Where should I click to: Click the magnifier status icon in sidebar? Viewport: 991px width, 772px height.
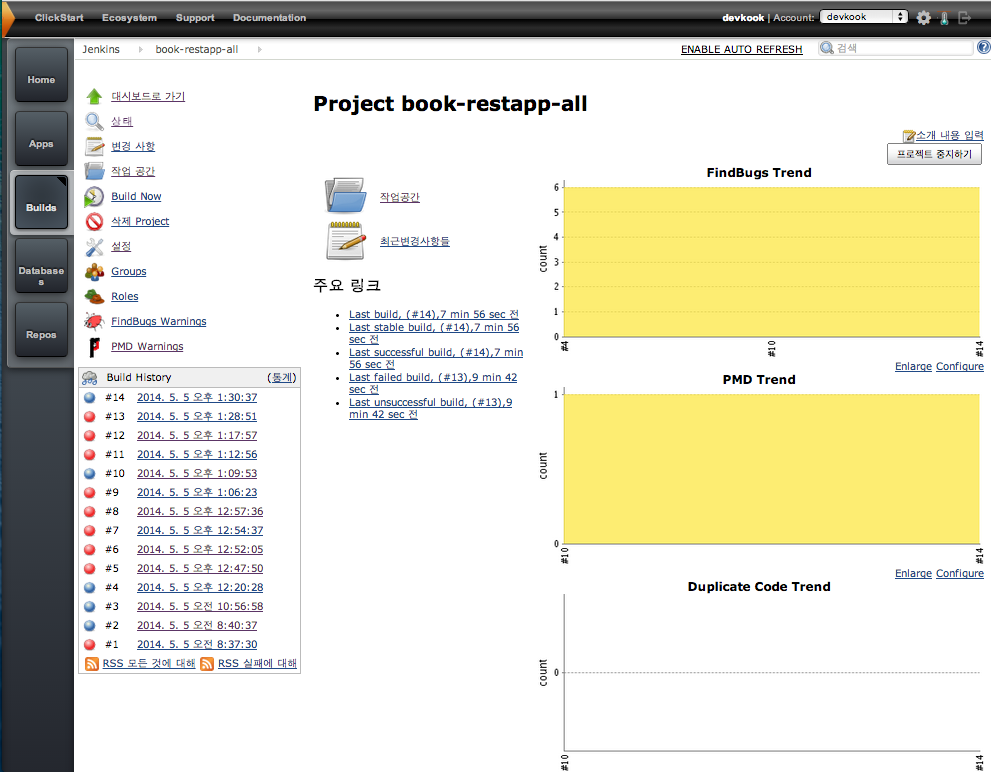[x=94, y=121]
